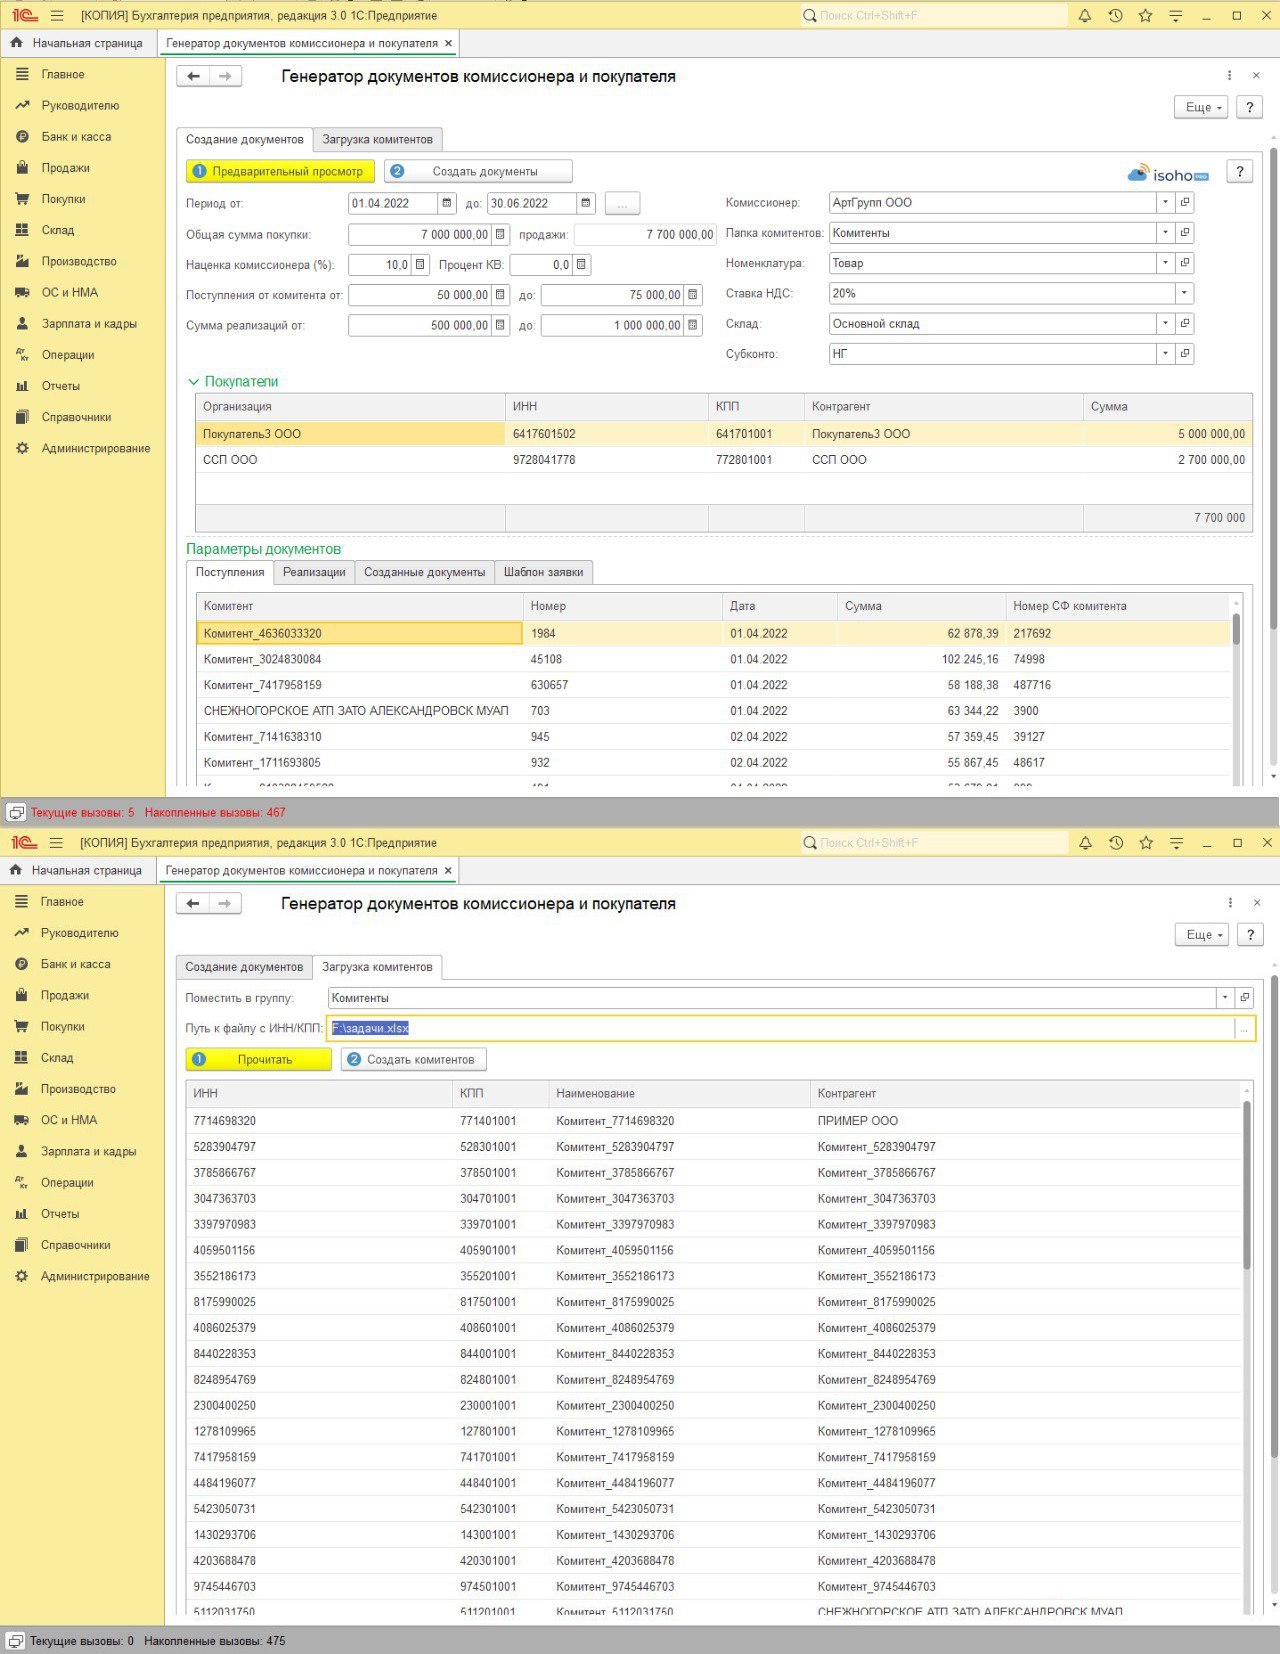Open calendar picker for date 01.04.2022
The height and width of the screenshot is (1654, 1280).
[x=446, y=203]
